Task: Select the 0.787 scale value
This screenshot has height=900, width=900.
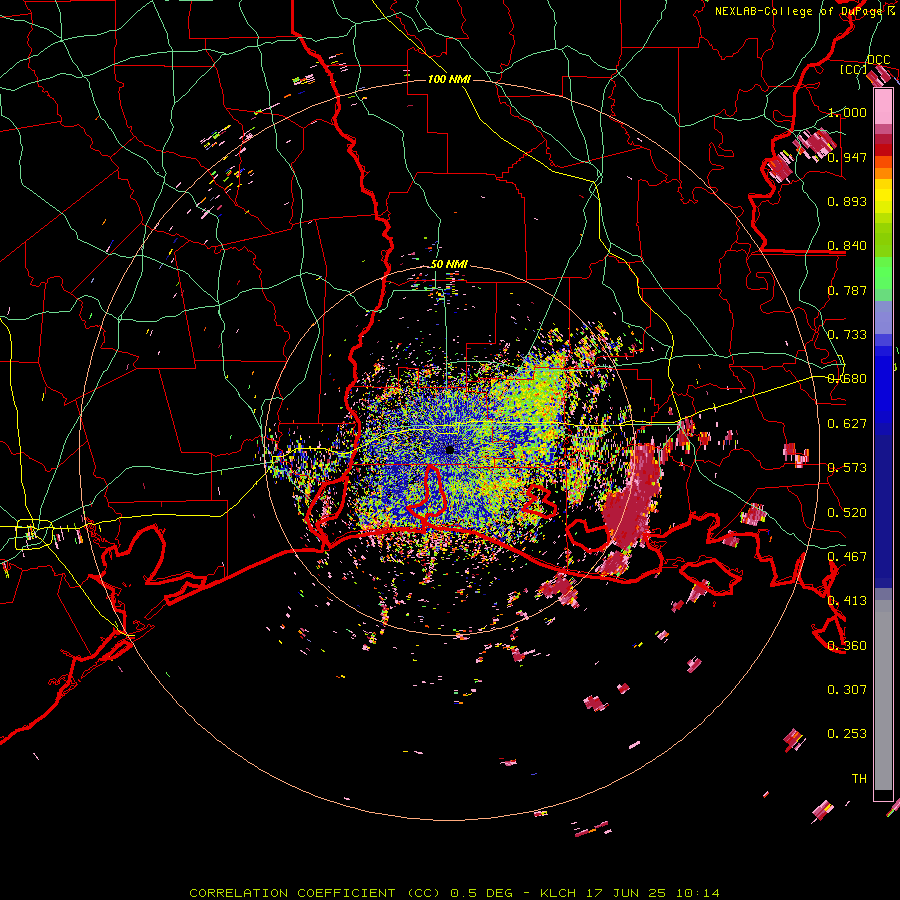Action: point(847,290)
